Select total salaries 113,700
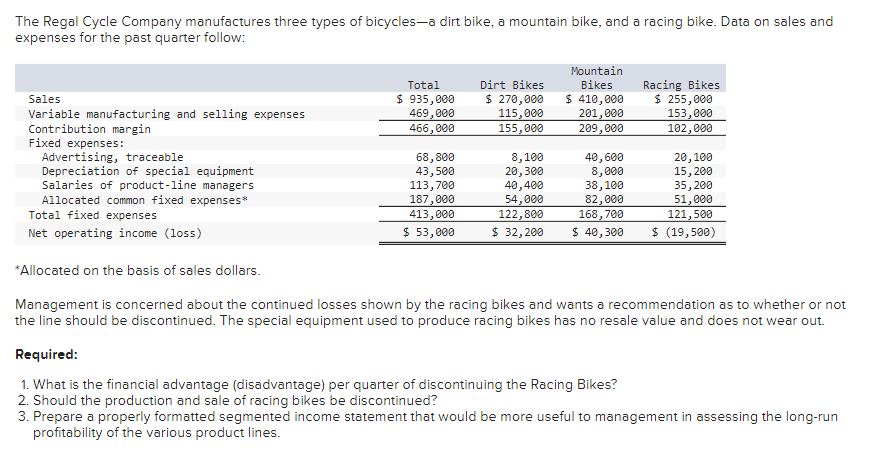This screenshot has width=871, height=454. [x=432, y=185]
